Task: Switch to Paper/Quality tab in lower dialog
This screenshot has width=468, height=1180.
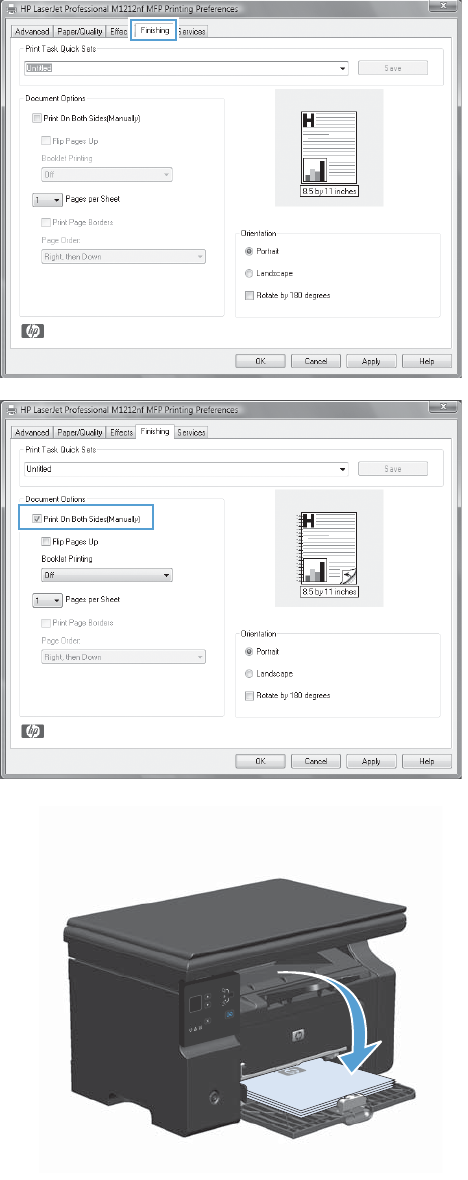Action: 80,432
